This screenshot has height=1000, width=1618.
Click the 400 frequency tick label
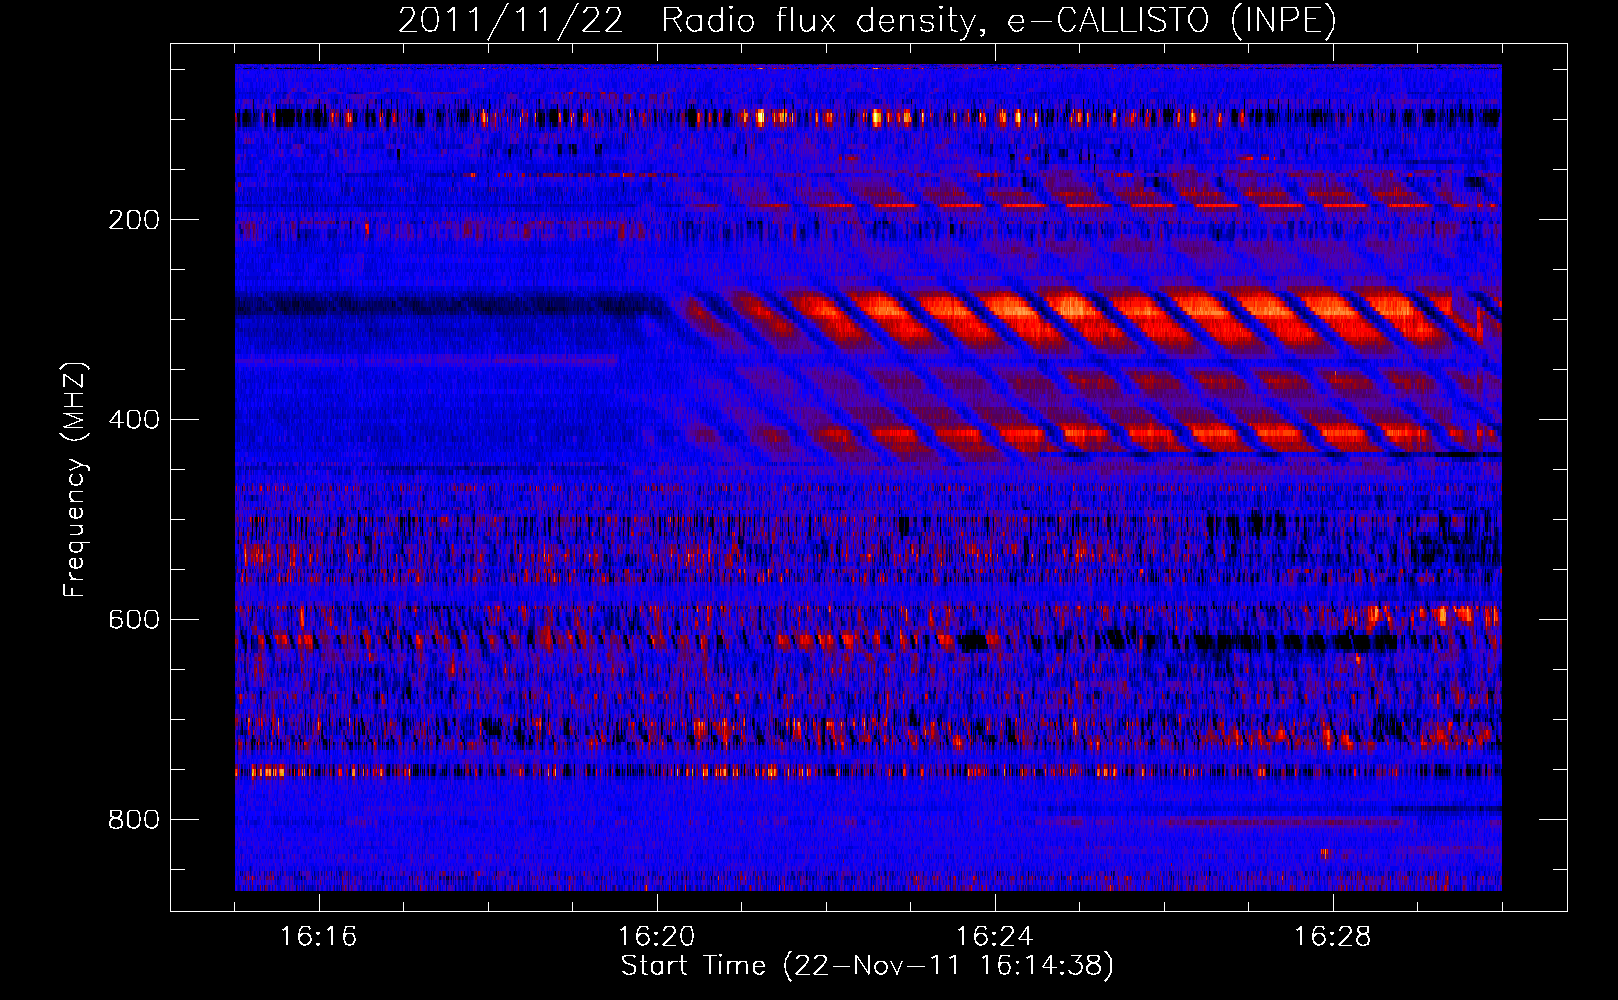tap(134, 420)
